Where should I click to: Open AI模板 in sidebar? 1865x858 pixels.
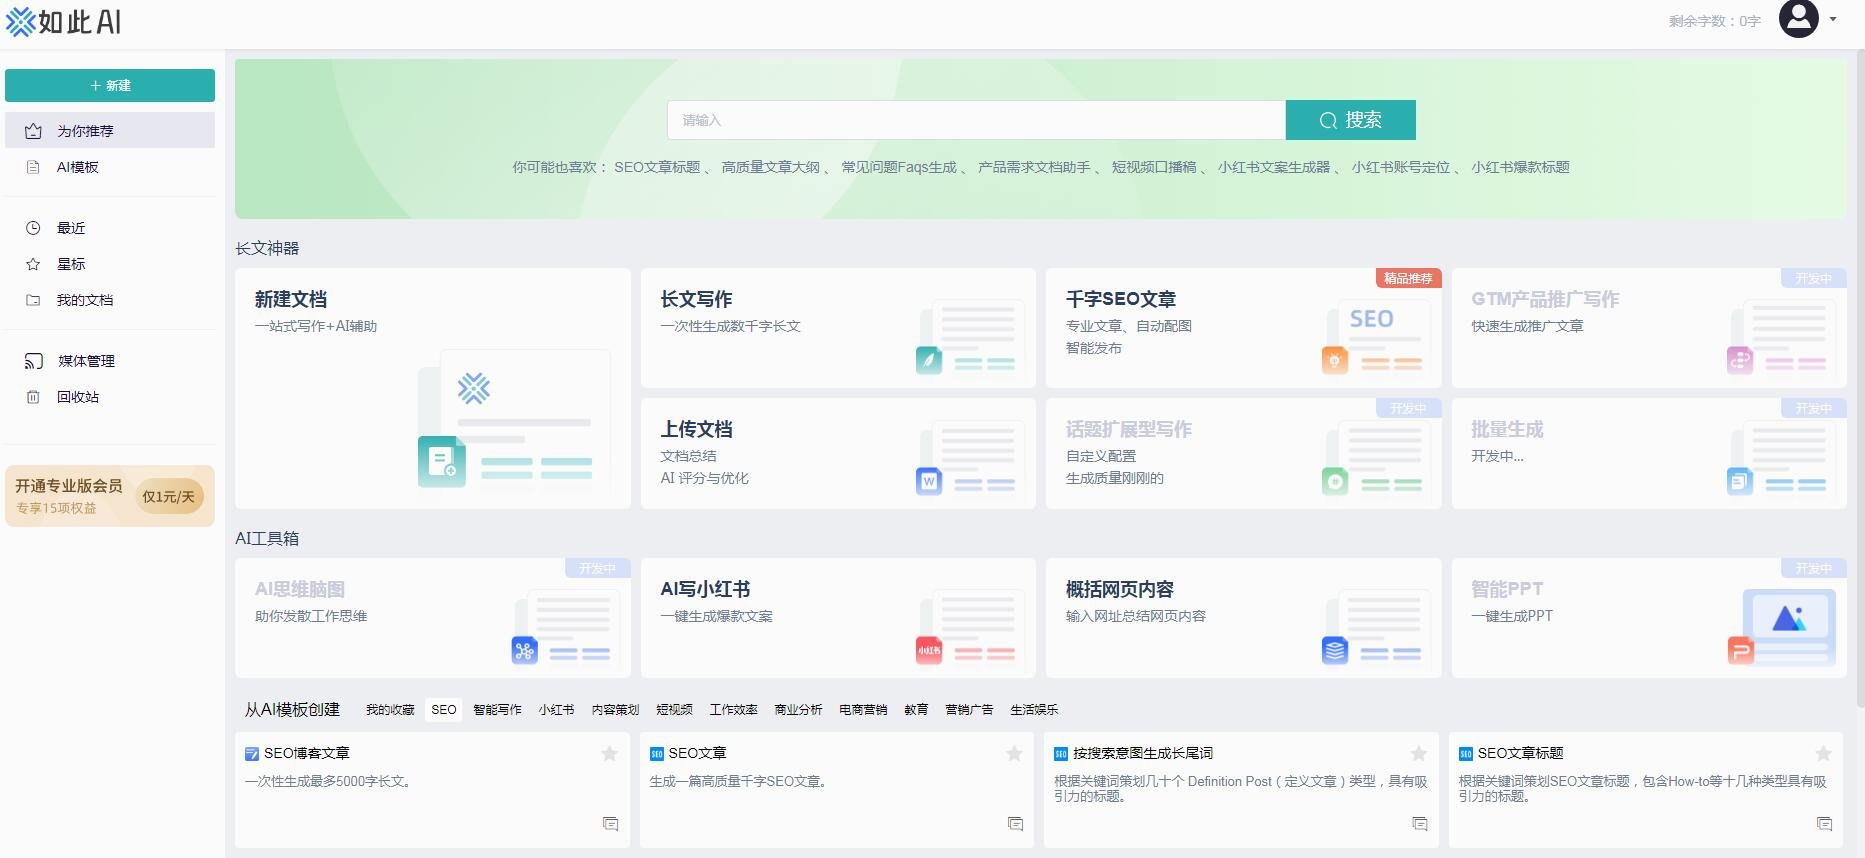110,167
